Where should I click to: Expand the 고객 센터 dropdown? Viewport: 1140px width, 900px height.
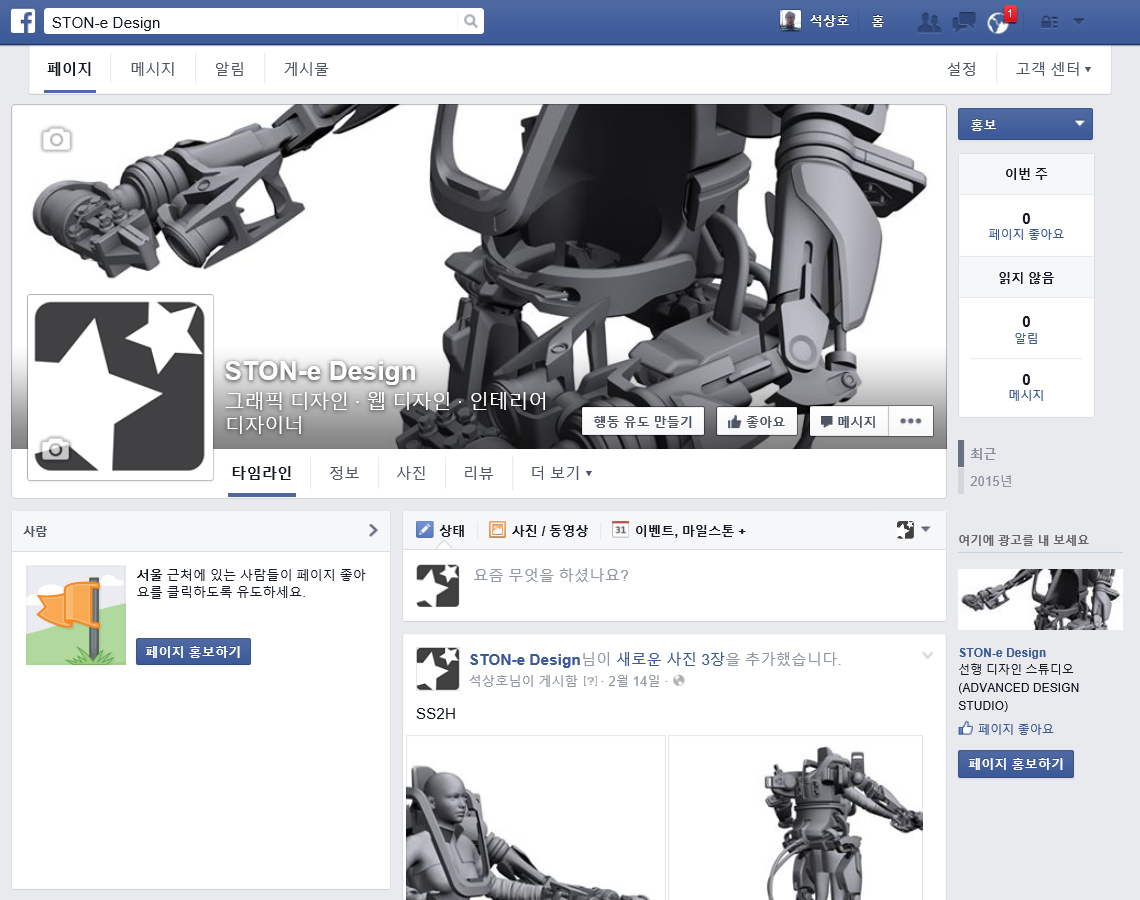(1053, 69)
